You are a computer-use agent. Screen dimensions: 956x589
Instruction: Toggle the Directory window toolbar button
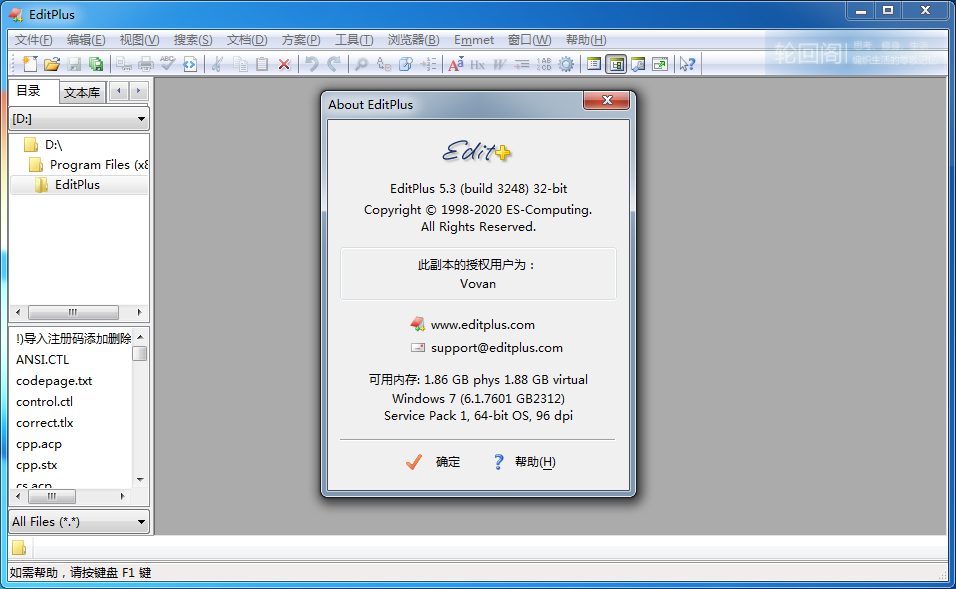(x=616, y=64)
